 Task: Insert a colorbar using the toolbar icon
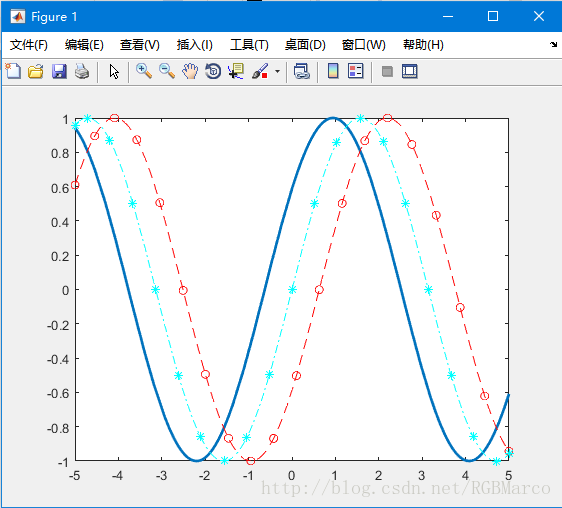point(333,71)
